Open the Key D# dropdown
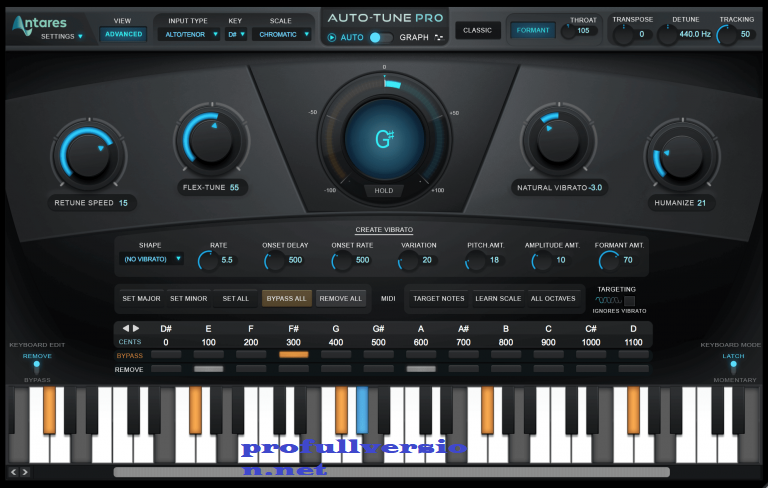Viewport: 768px width, 488px height. pos(236,34)
